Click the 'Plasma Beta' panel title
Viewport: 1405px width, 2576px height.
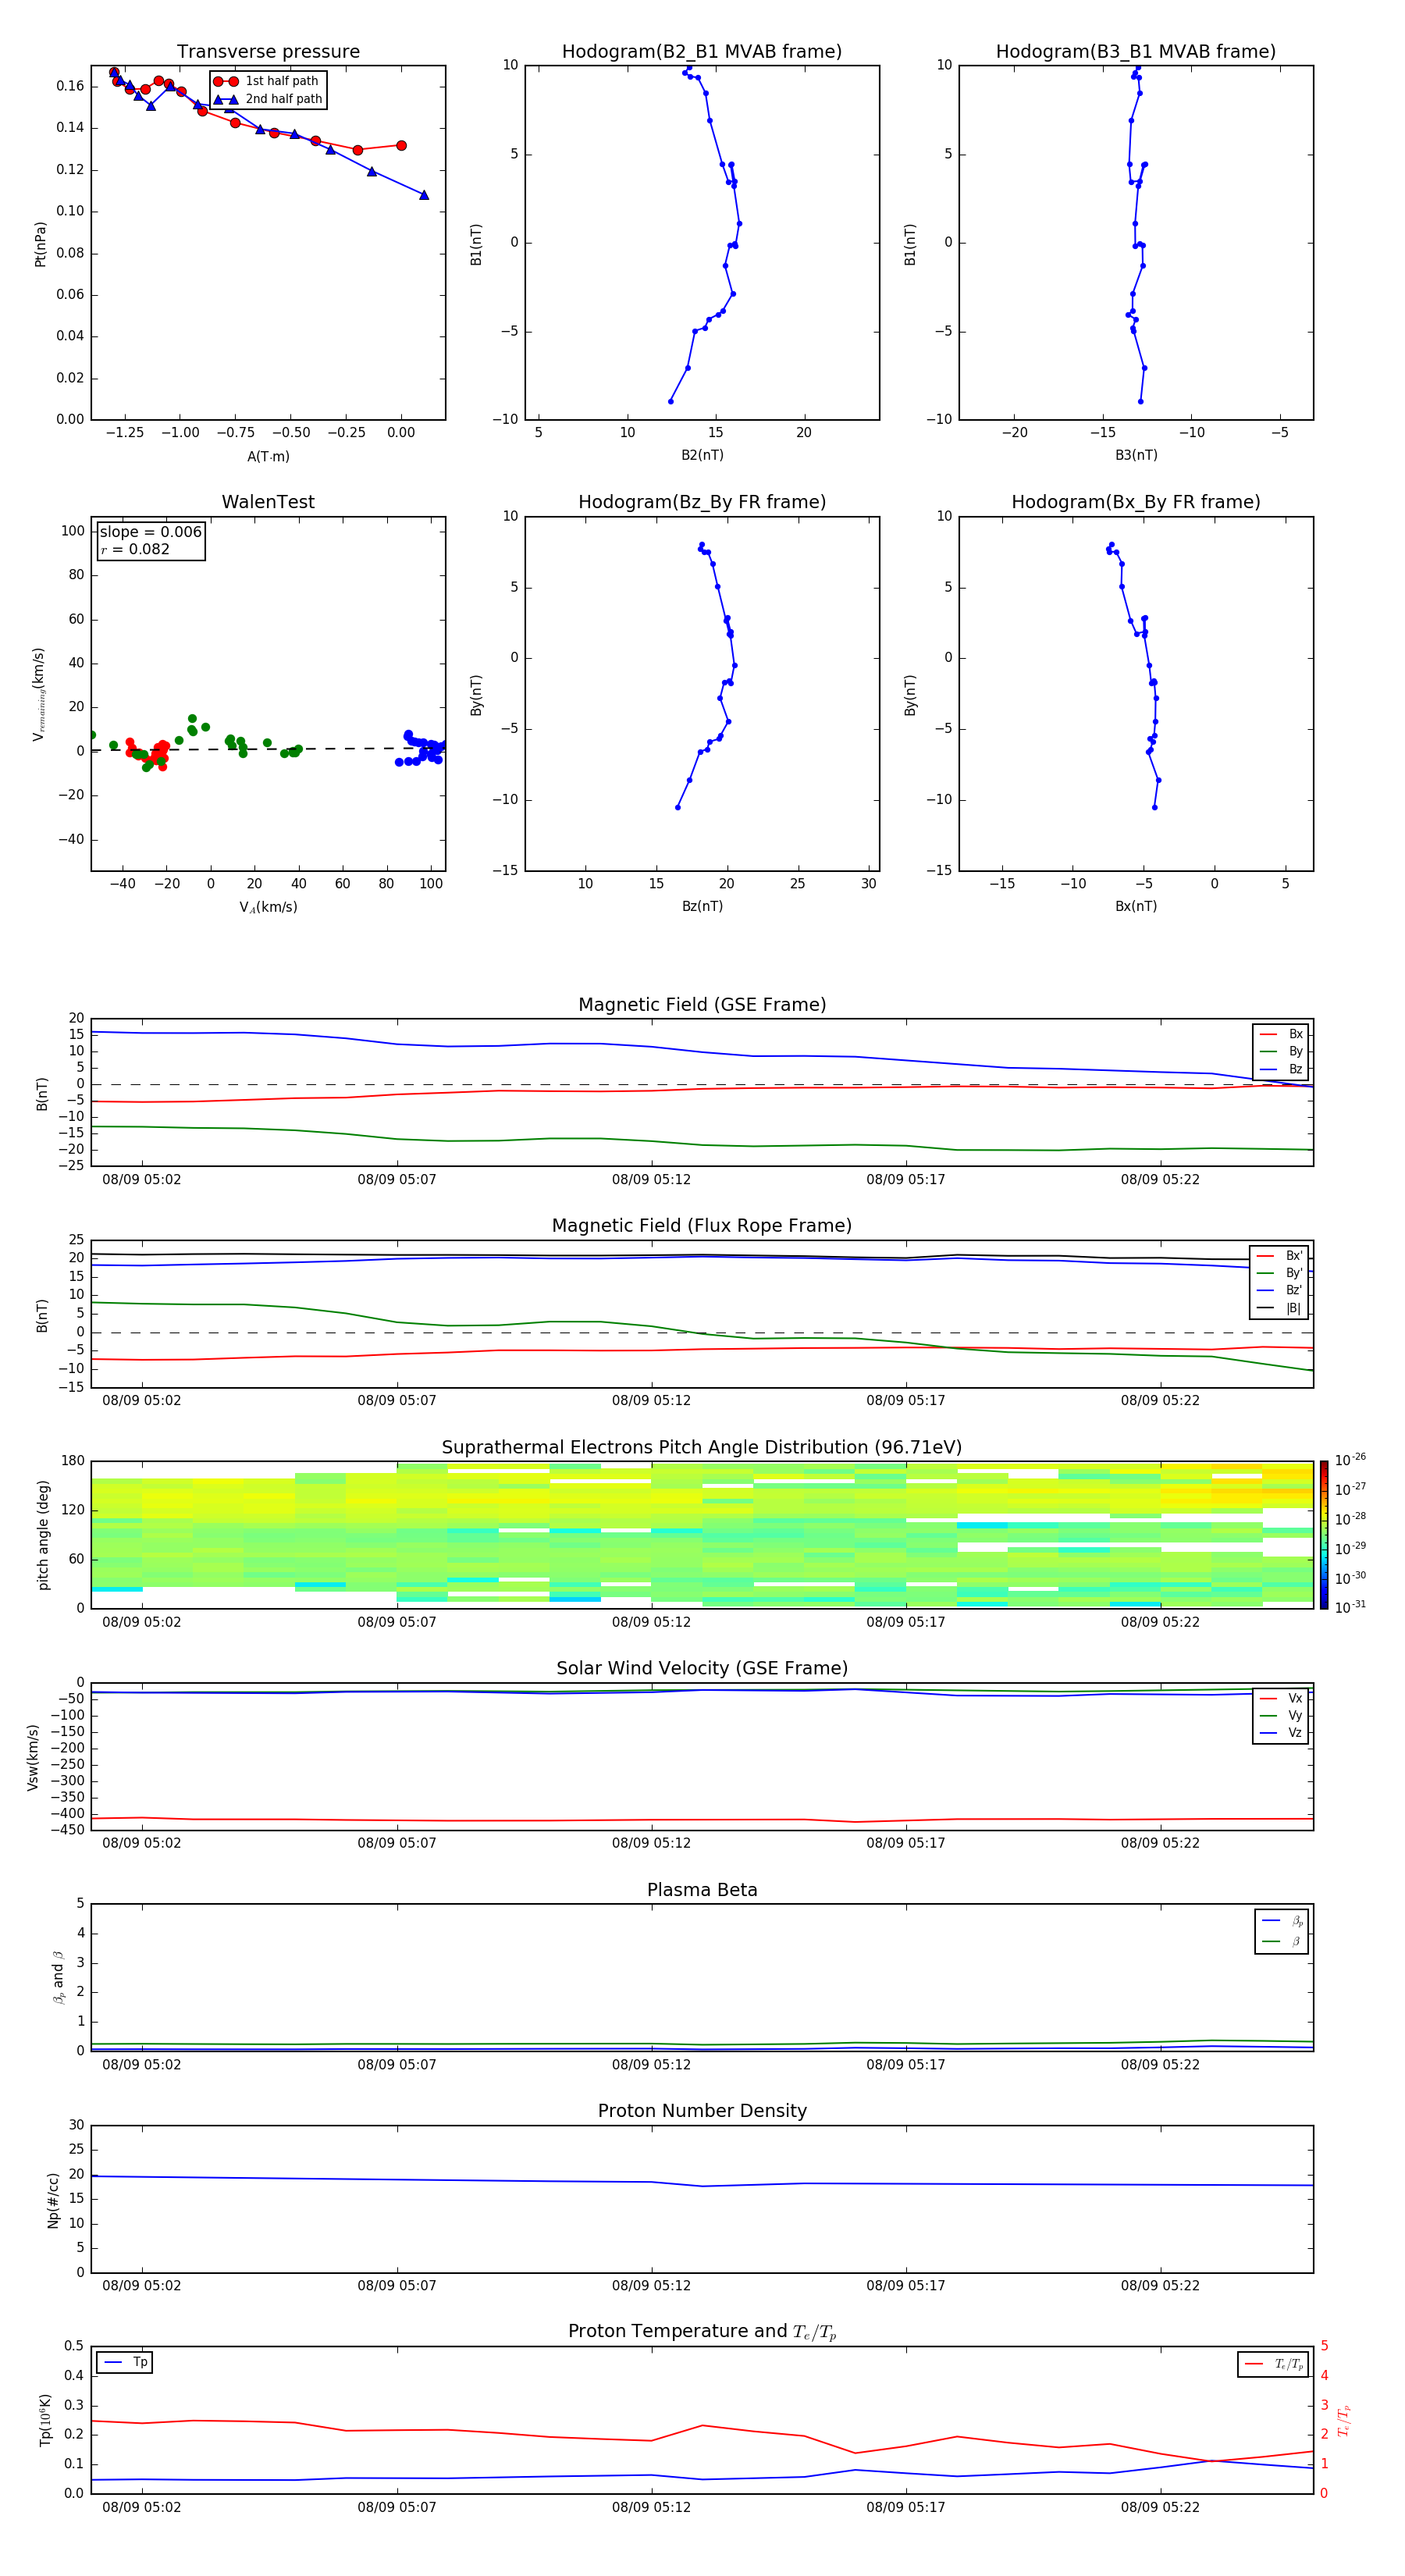click(702, 1891)
